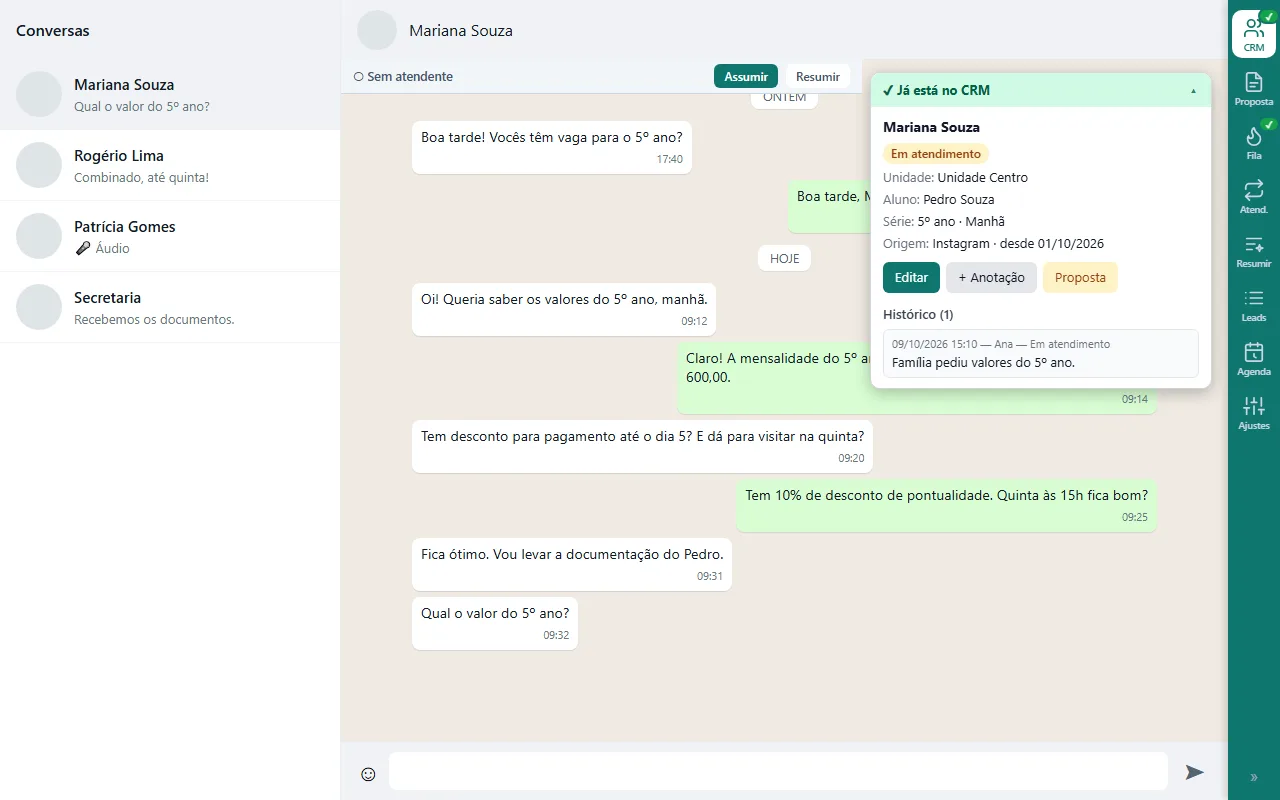1280x800 pixels.
Task: Click the Assumir button
Action: click(746, 76)
